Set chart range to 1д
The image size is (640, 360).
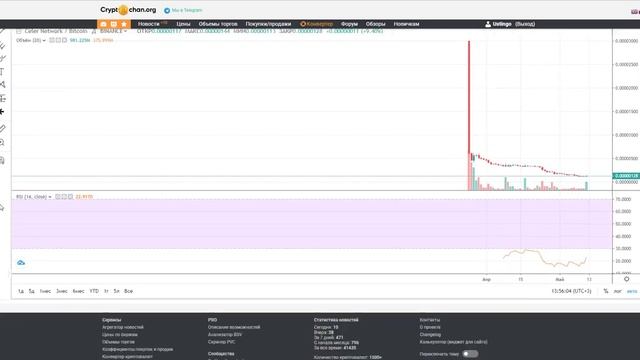(x=21, y=291)
